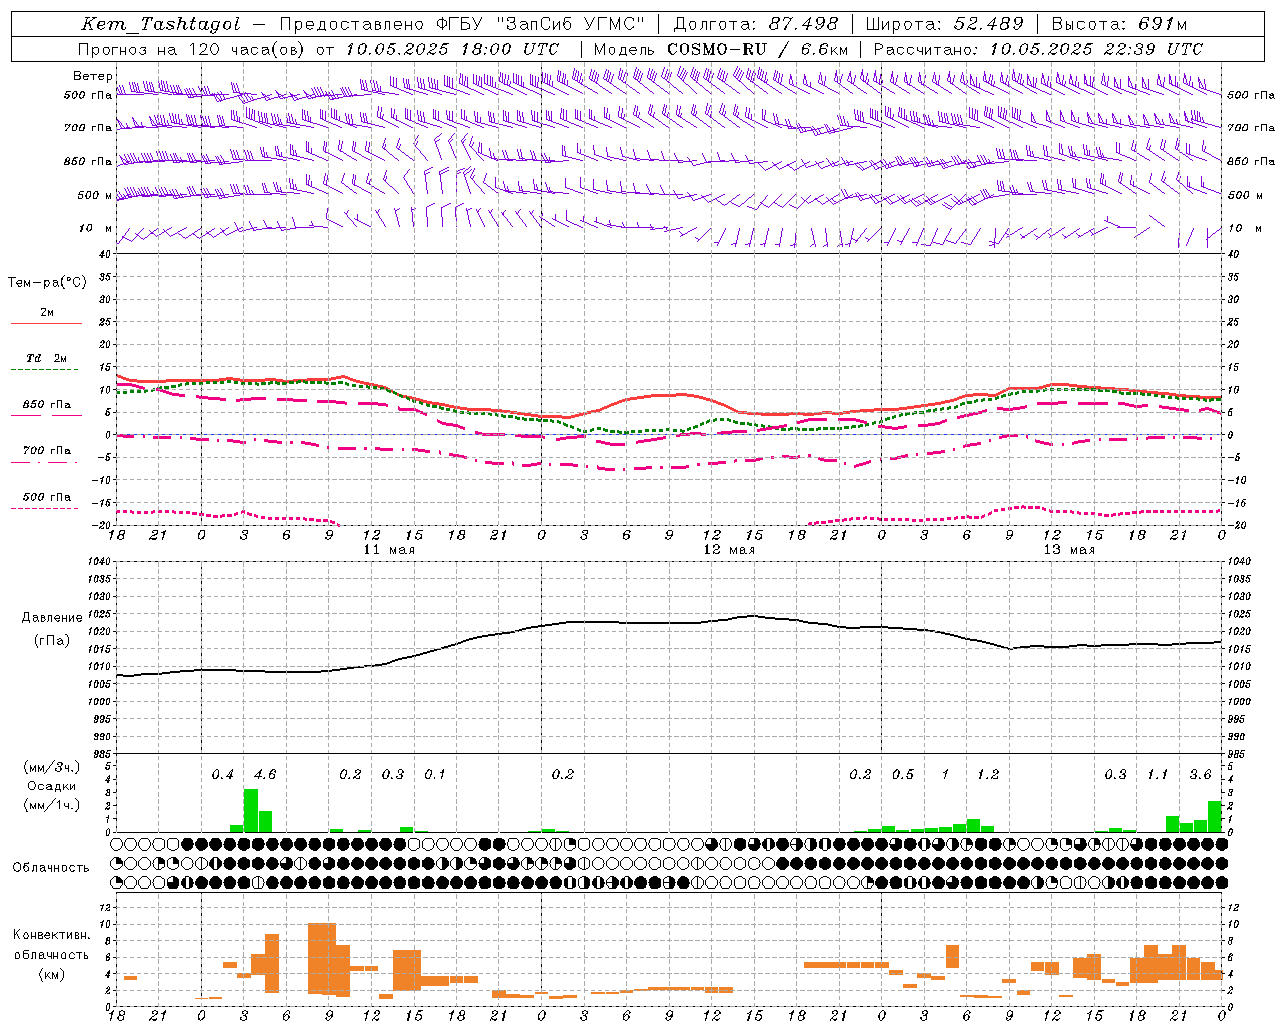Click the "(мм/3ч.)" unit label
The height and width of the screenshot is (1024, 1280).
[52, 767]
